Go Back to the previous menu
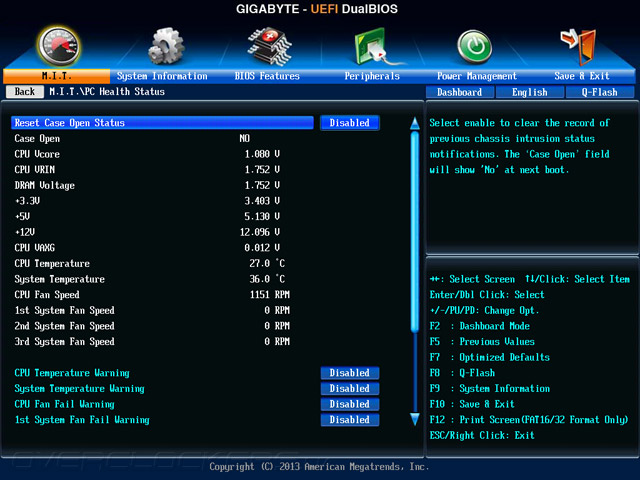This screenshot has width=640, height=480. (25, 91)
